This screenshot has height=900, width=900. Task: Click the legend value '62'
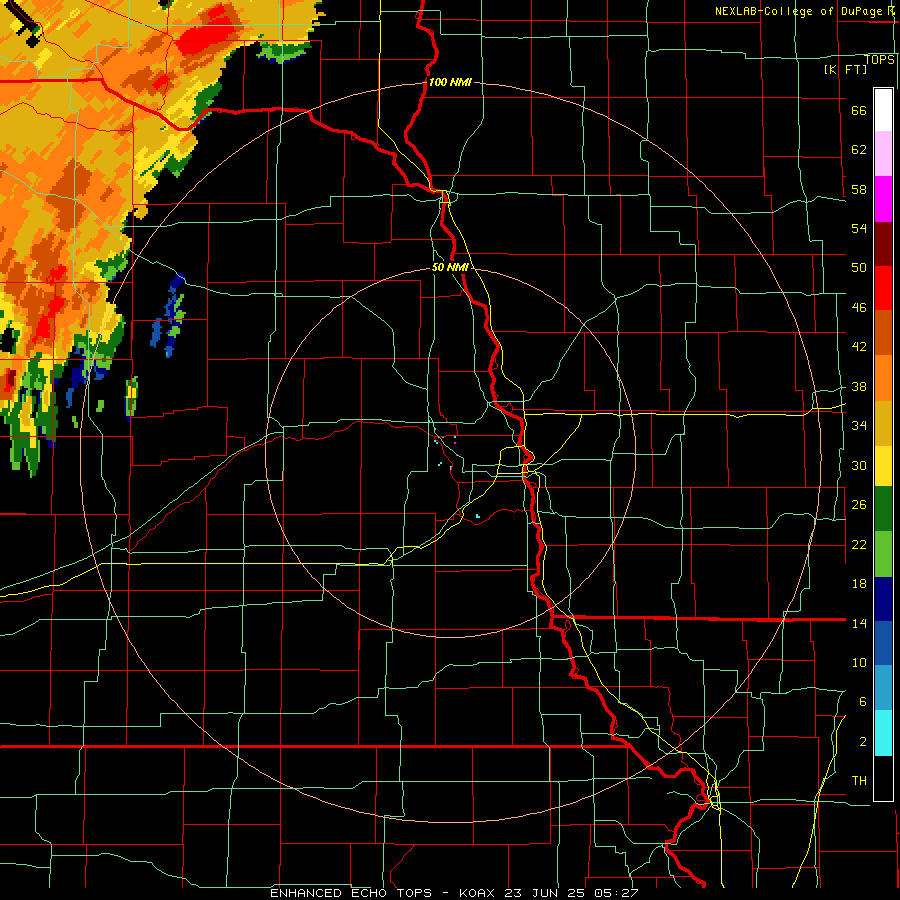pos(859,149)
